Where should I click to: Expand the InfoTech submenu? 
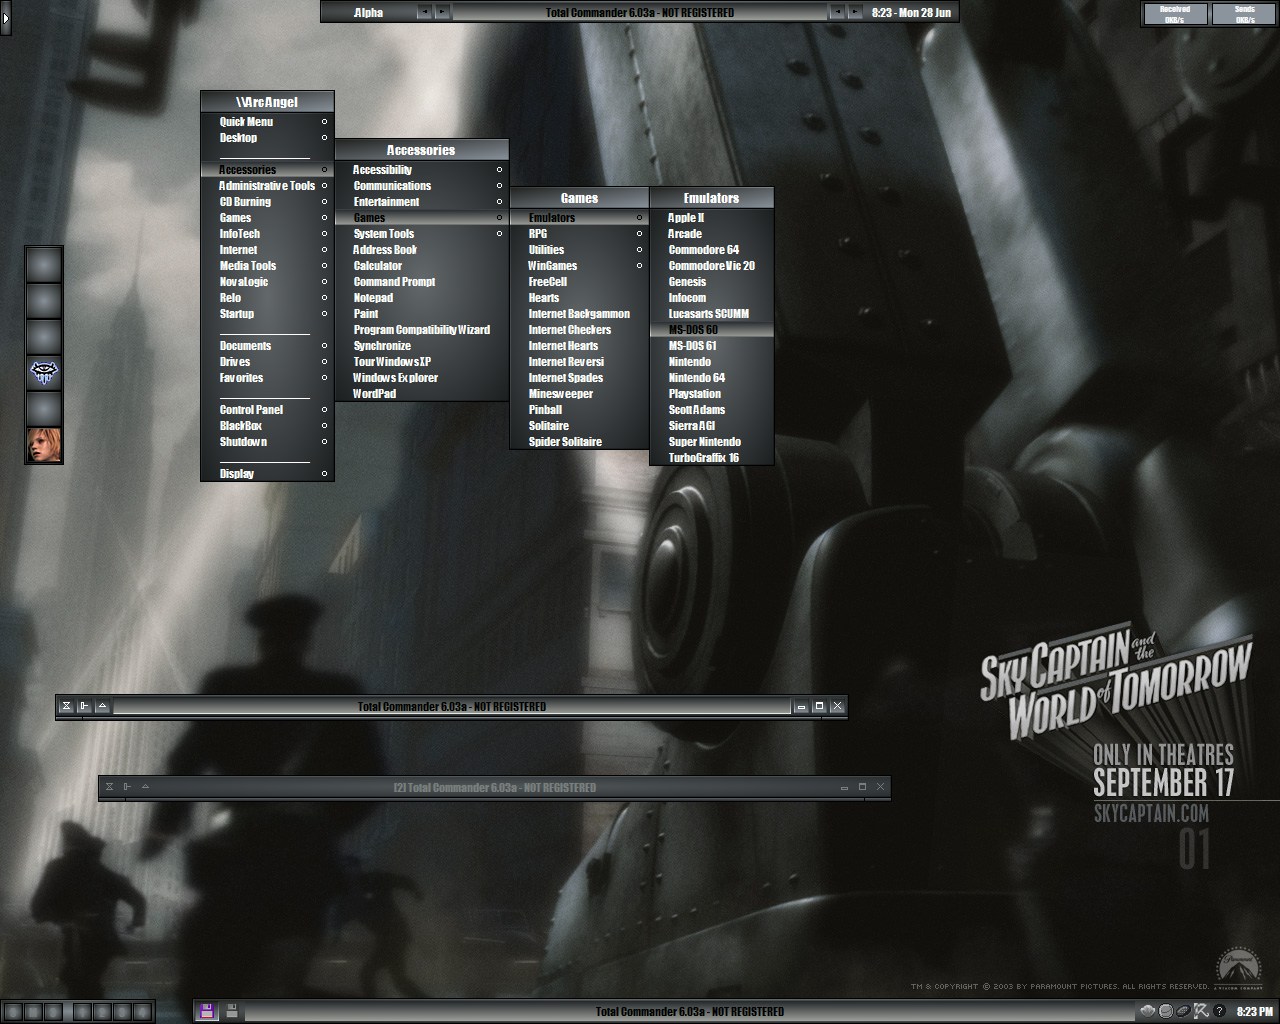coord(267,234)
